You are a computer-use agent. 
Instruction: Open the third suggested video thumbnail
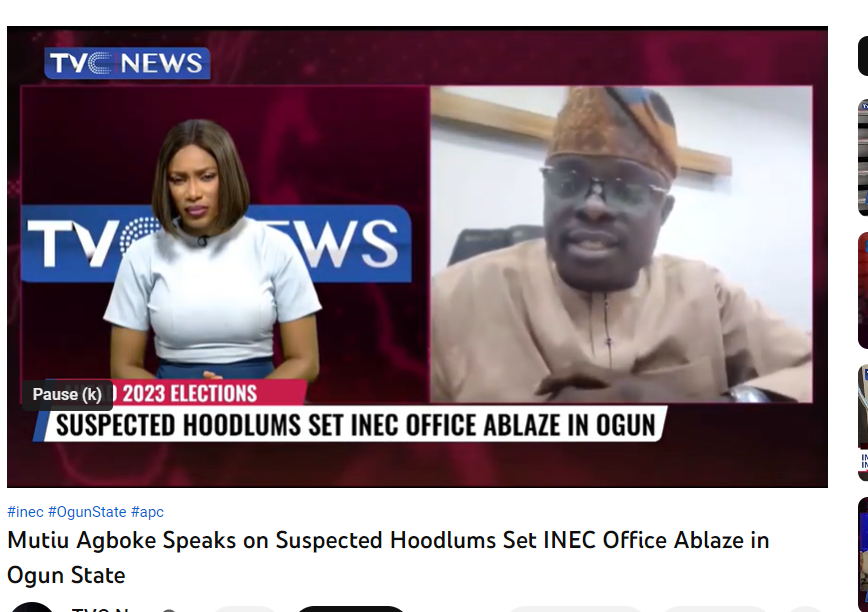tap(863, 423)
